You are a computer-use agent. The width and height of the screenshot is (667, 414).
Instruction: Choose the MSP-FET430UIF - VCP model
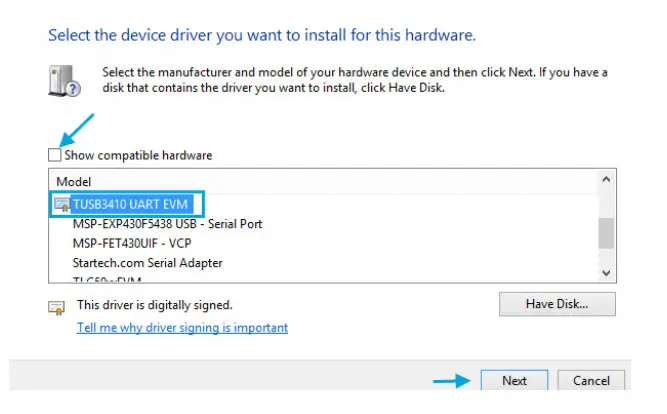point(131,243)
